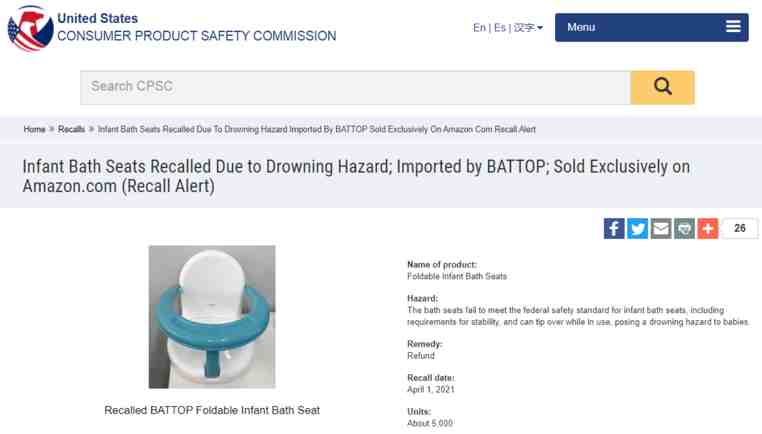Click the share count box showing 26
762x434 pixels.
pos(740,228)
